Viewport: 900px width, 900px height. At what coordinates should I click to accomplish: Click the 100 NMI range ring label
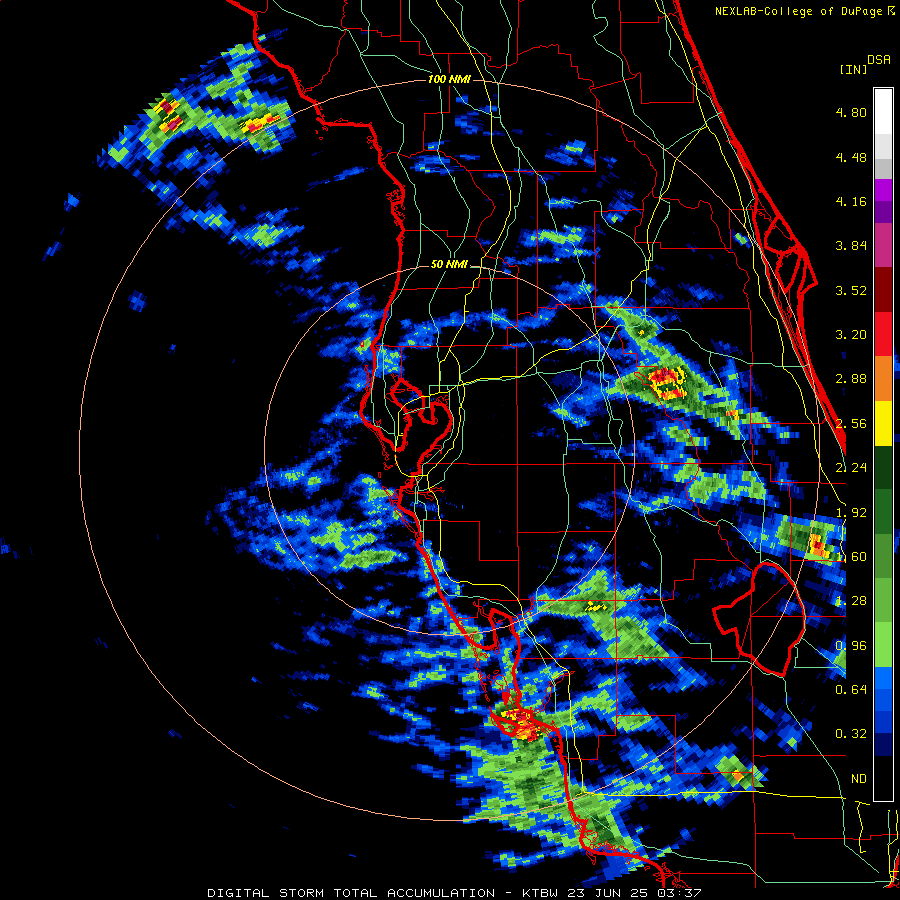449,79
